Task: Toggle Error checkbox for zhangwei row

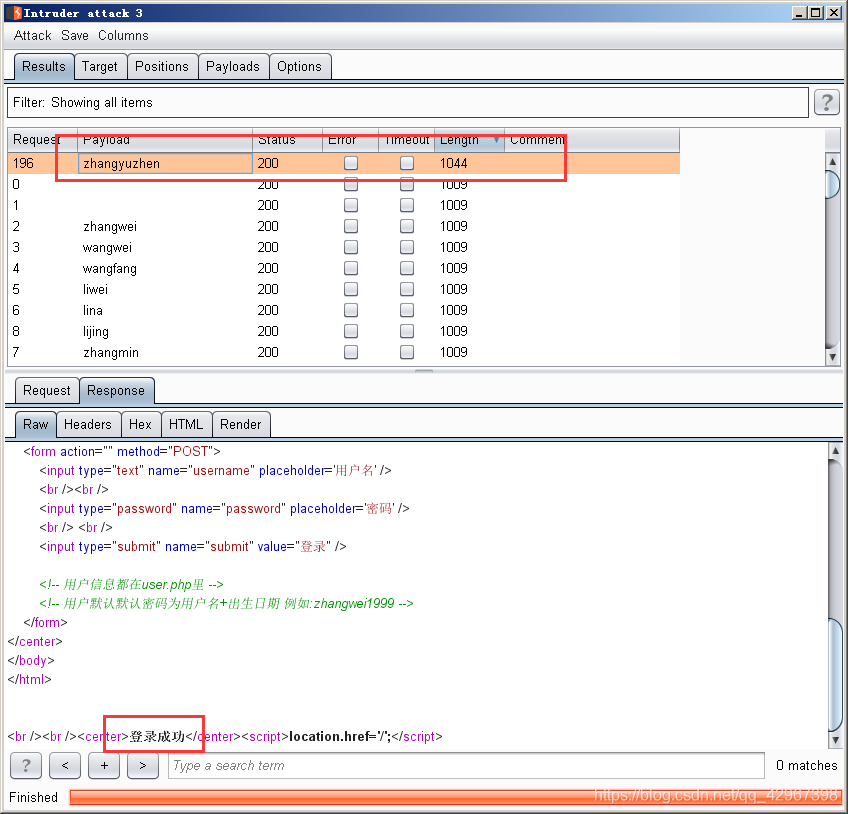Action: point(351,226)
